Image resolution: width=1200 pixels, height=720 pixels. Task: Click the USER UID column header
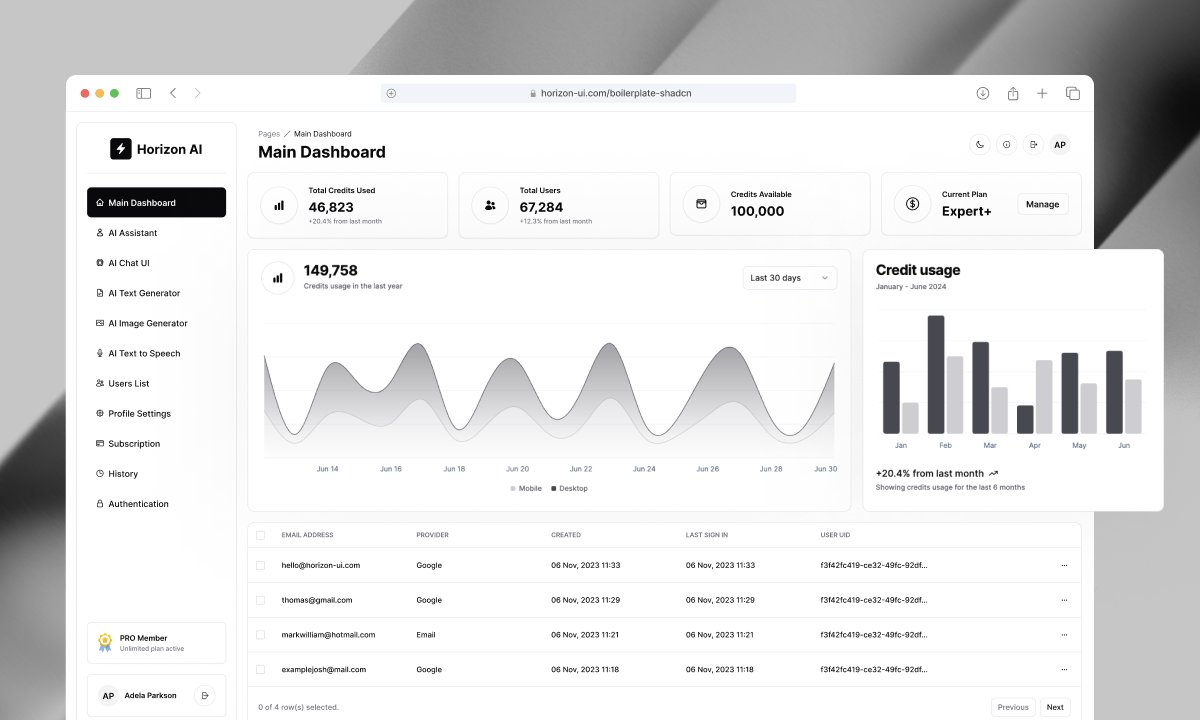pyautogui.click(x=835, y=535)
